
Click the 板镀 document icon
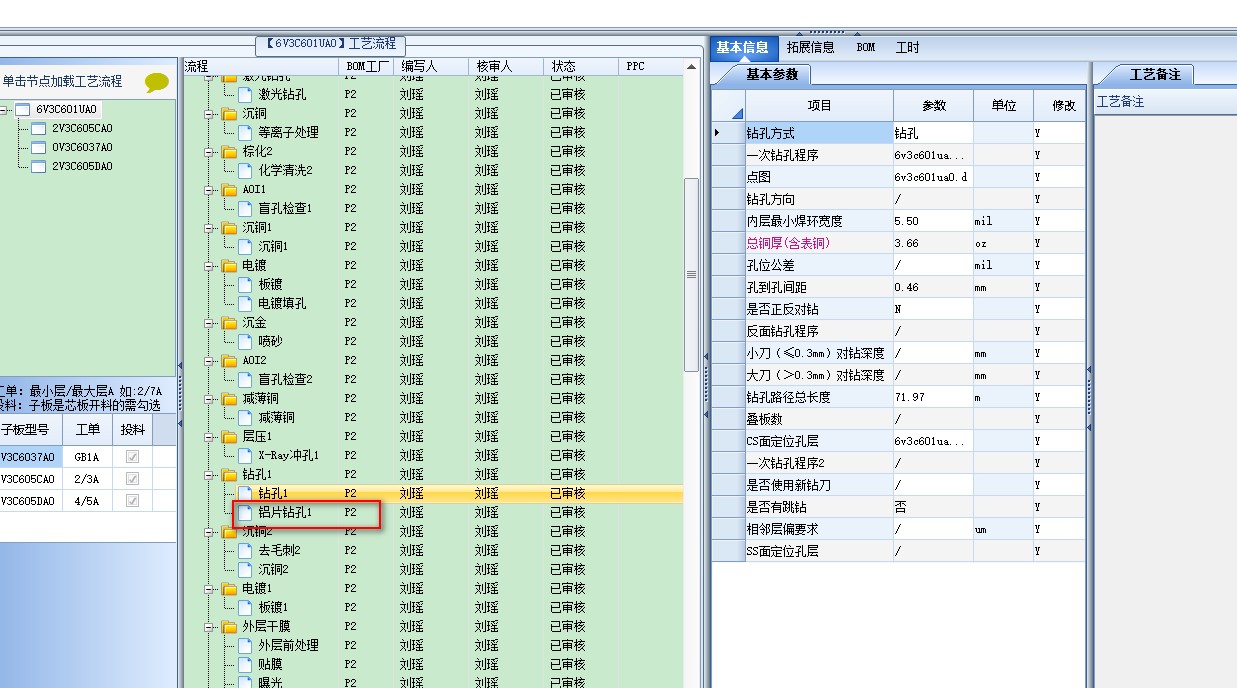click(245, 284)
